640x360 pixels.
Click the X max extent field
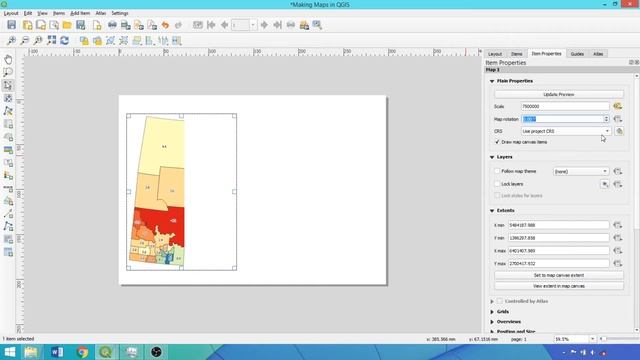(558, 251)
